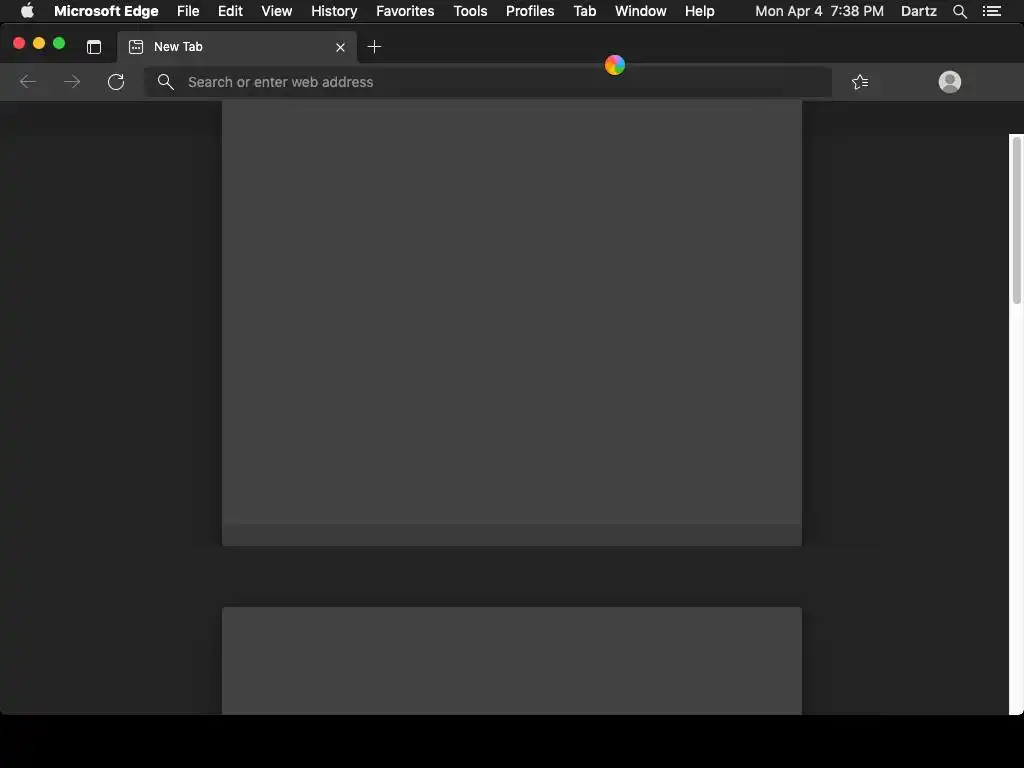Open the View menu
This screenshot has width=1024, height=768.
pos(276,11)
